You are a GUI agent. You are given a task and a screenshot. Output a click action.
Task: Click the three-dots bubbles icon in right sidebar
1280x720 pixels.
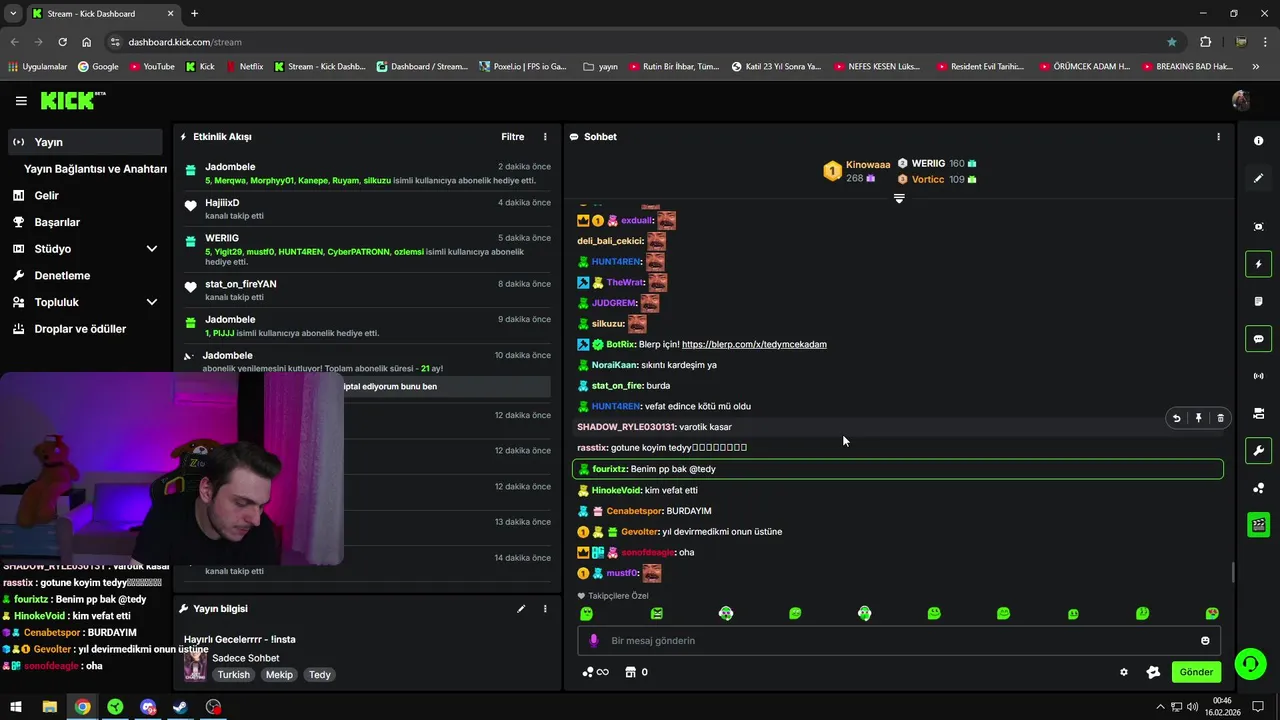[x=1258, y=488]
